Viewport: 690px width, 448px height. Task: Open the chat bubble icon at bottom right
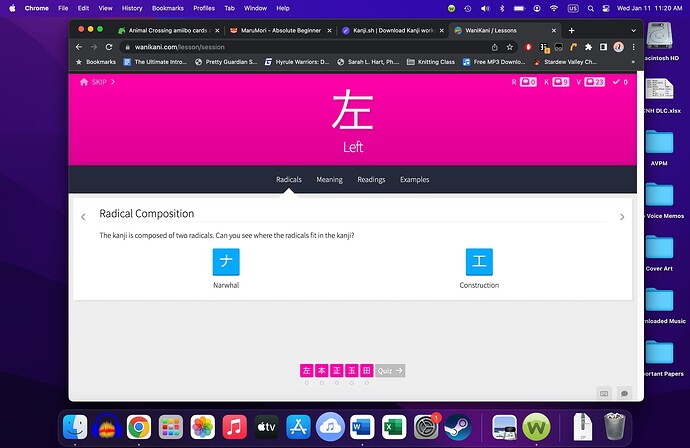click(x=624, y=393)
